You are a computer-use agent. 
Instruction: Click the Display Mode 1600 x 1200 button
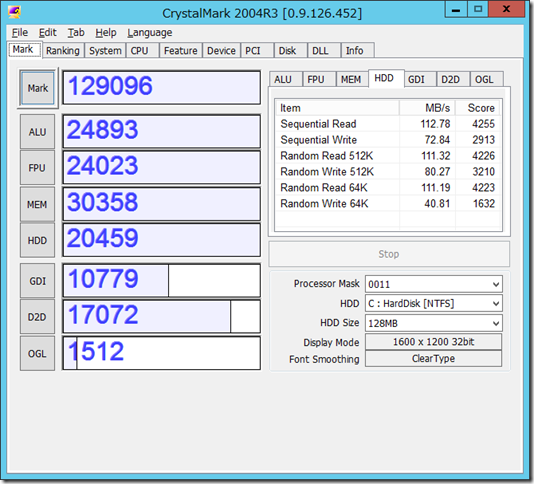[x=434, y=342]
